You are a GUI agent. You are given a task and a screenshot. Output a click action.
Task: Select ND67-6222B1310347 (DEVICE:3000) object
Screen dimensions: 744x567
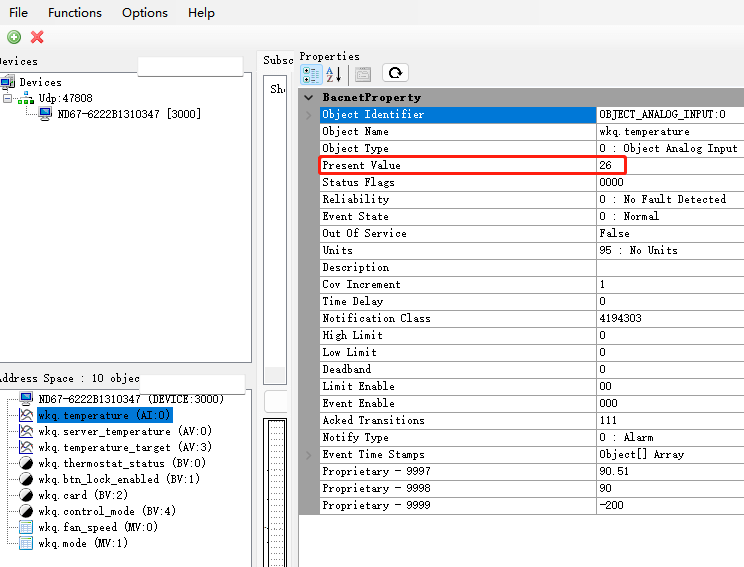click(131, 399)
